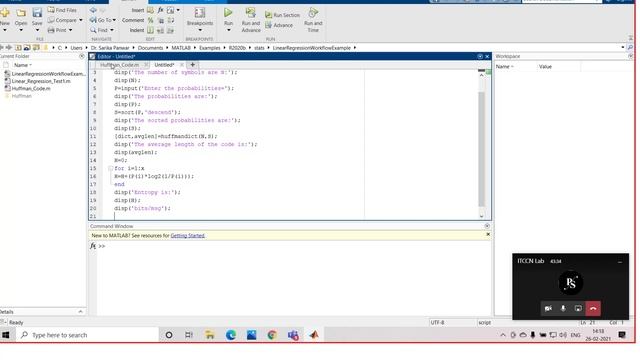Click the Breakpoints icon
Viewport: 640px width, 360px height.
pyautogui.click(x=200, y=13)
